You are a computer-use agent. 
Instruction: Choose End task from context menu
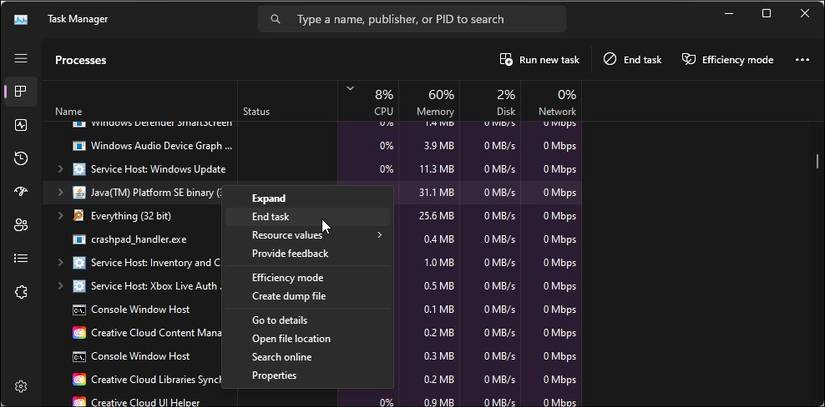[271, 217]
